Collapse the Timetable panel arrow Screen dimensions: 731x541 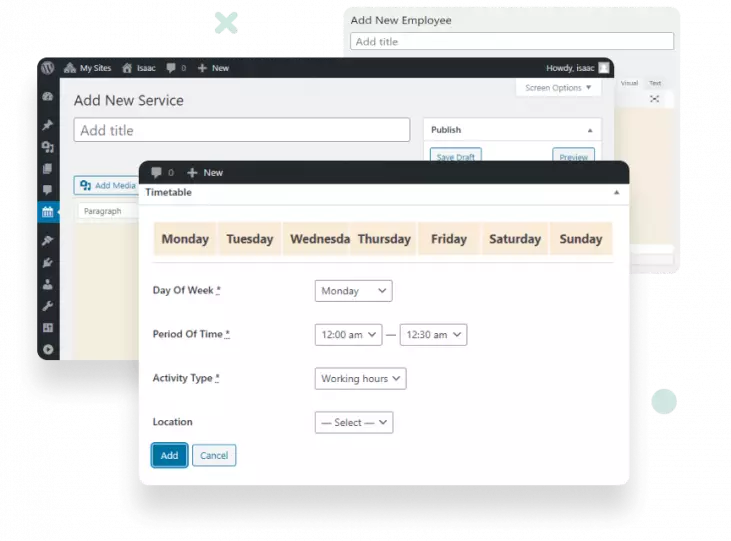(x=616, y=192)
